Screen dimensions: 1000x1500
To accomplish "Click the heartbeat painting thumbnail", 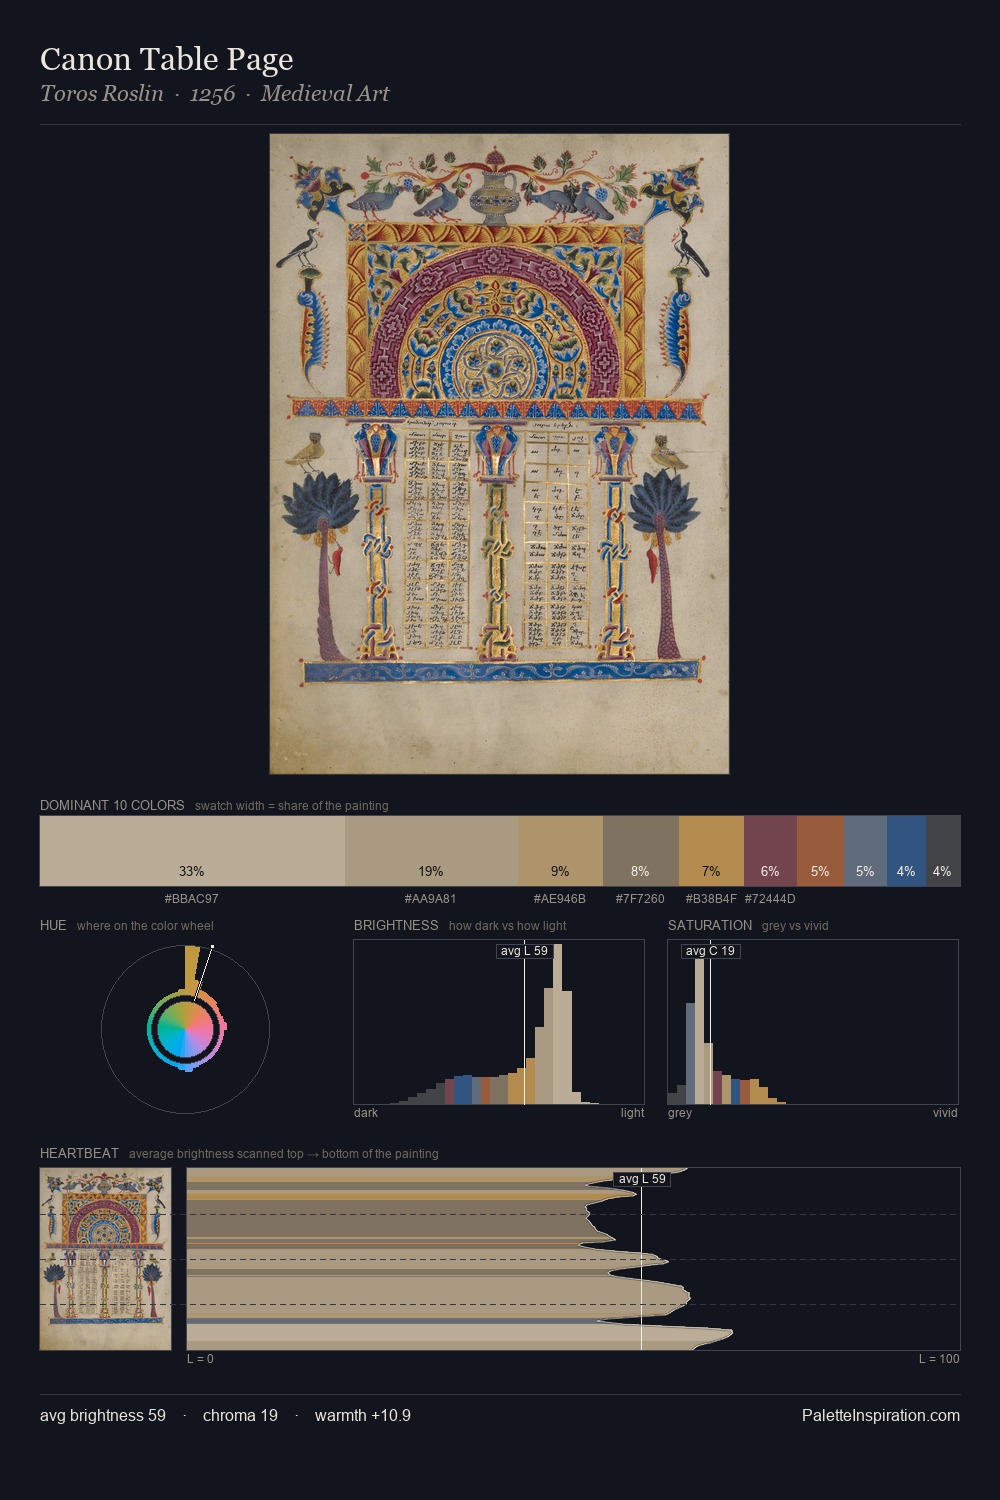I will coord(105,1259).
